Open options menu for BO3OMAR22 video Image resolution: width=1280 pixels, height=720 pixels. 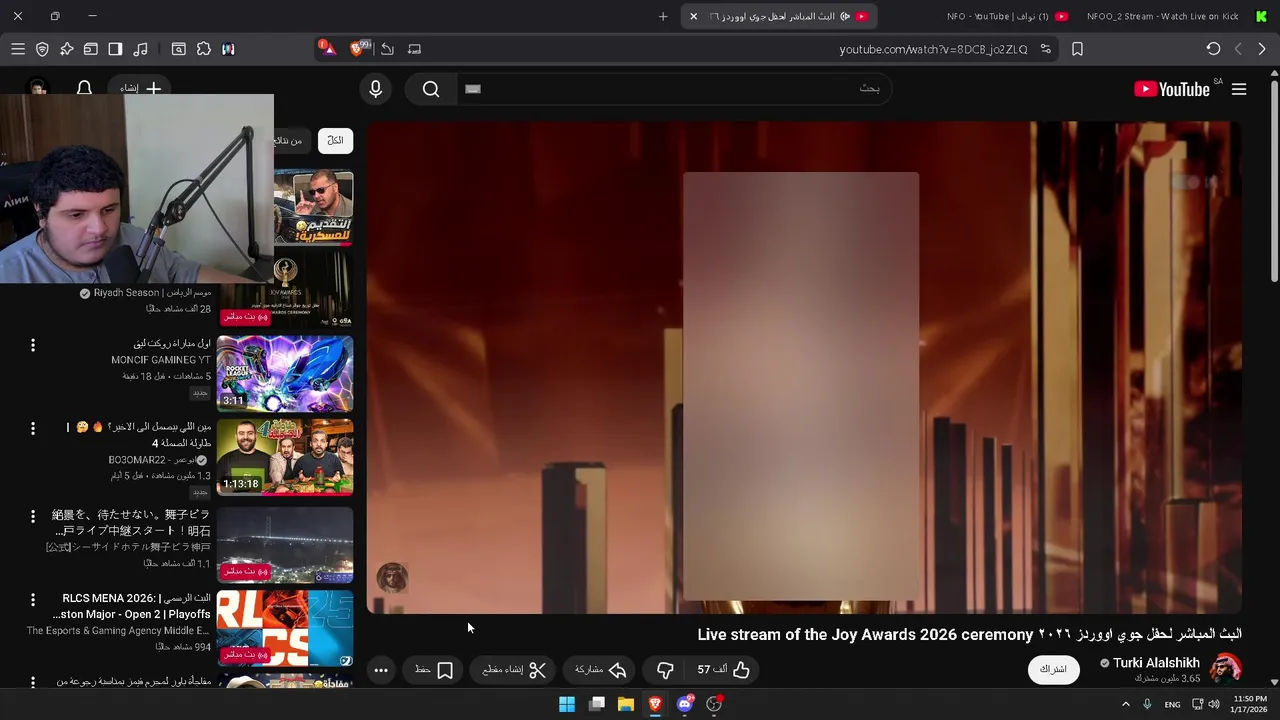pyautogui.click(x=33, y=428)
